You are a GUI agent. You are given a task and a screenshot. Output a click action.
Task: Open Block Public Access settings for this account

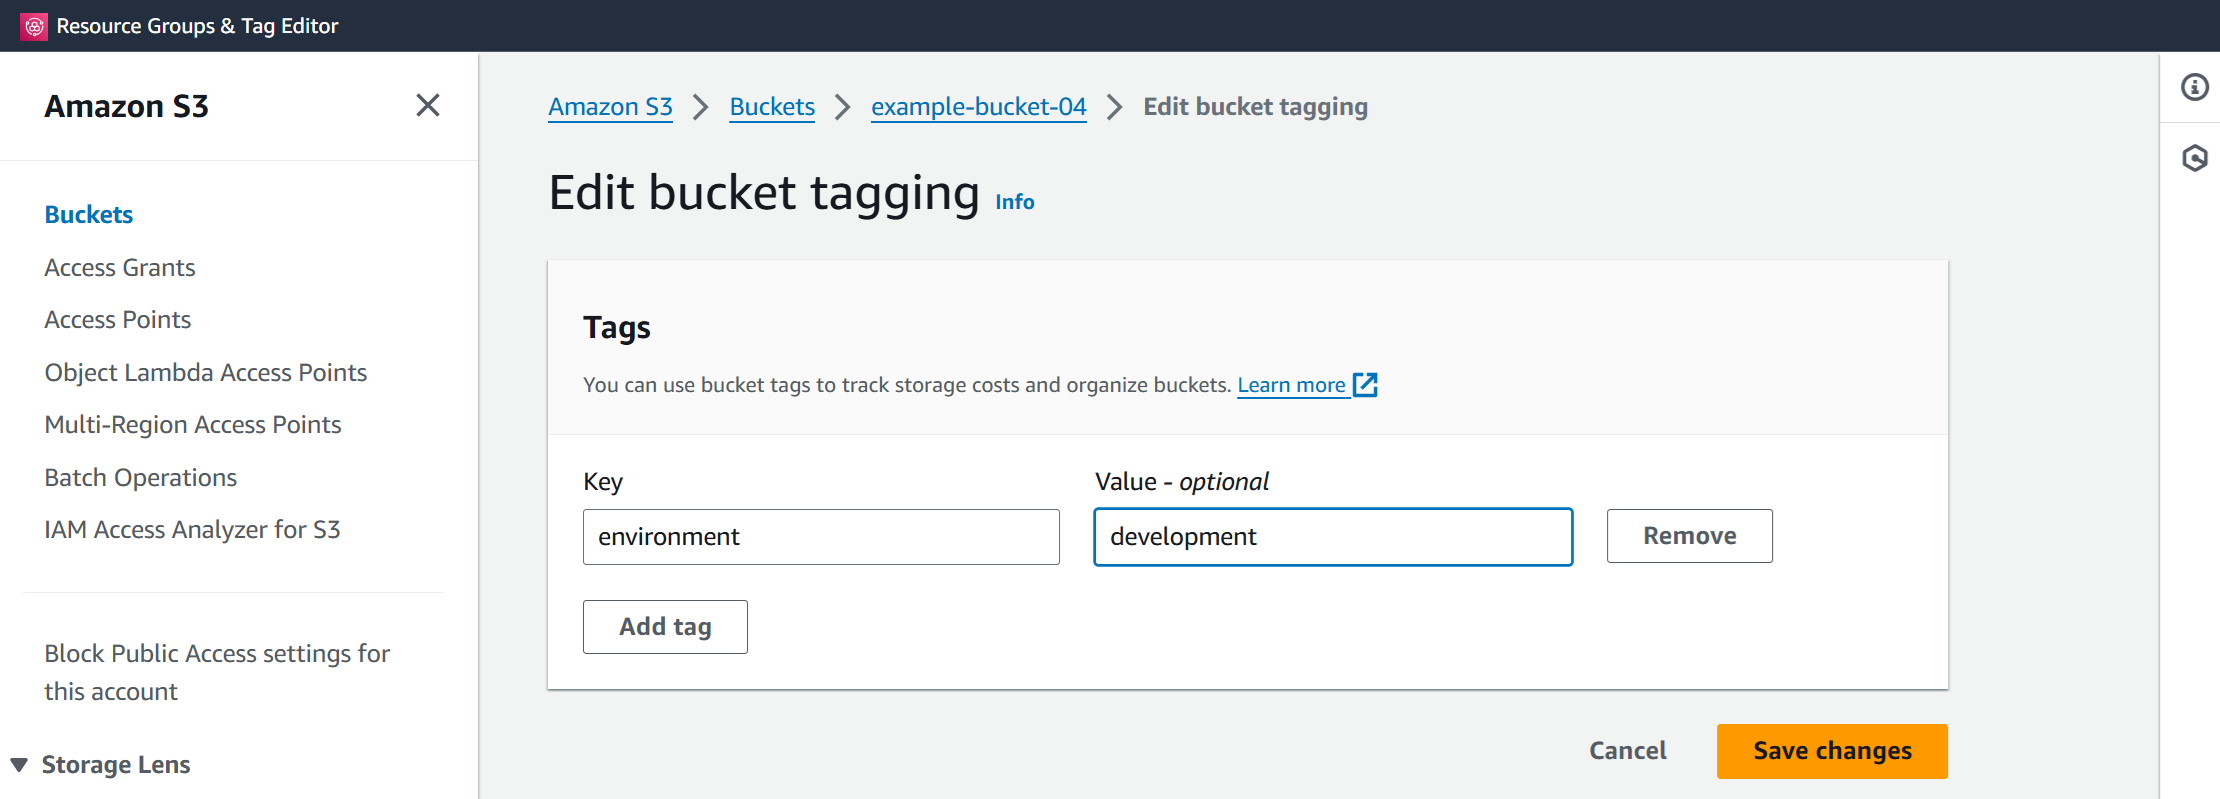(x=217, y=672)
